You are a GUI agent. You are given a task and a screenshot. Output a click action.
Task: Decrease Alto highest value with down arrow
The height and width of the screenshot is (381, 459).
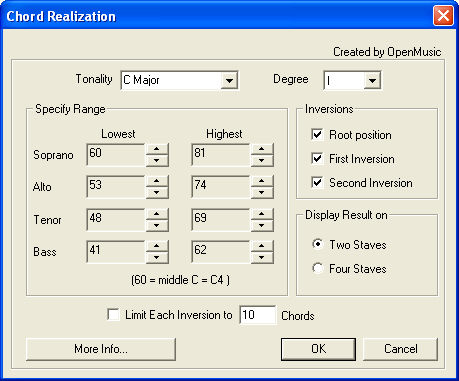(x=262, y=192)
